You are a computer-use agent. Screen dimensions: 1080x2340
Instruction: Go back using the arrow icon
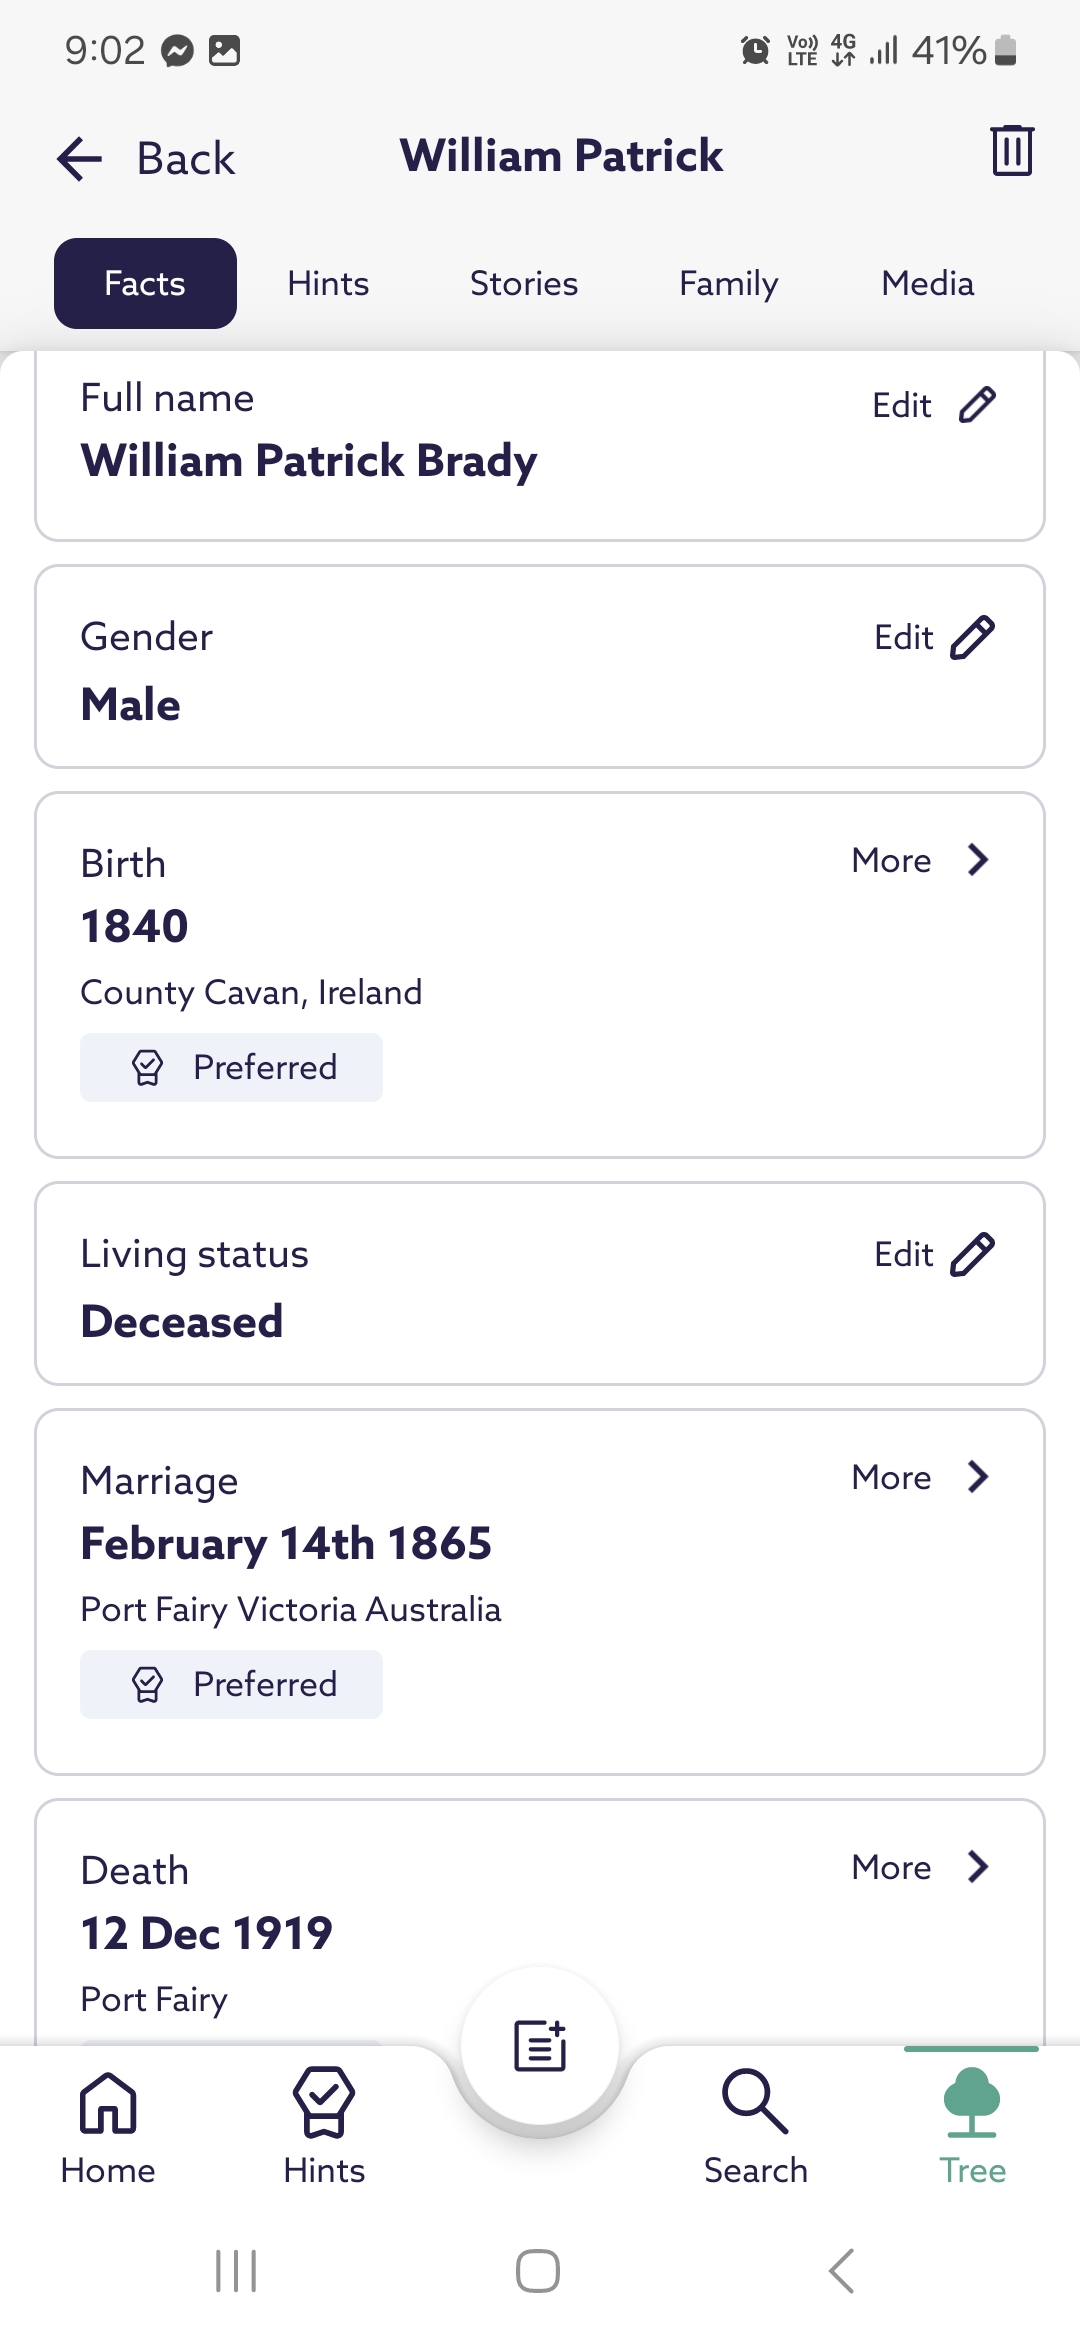click(80, 159)
